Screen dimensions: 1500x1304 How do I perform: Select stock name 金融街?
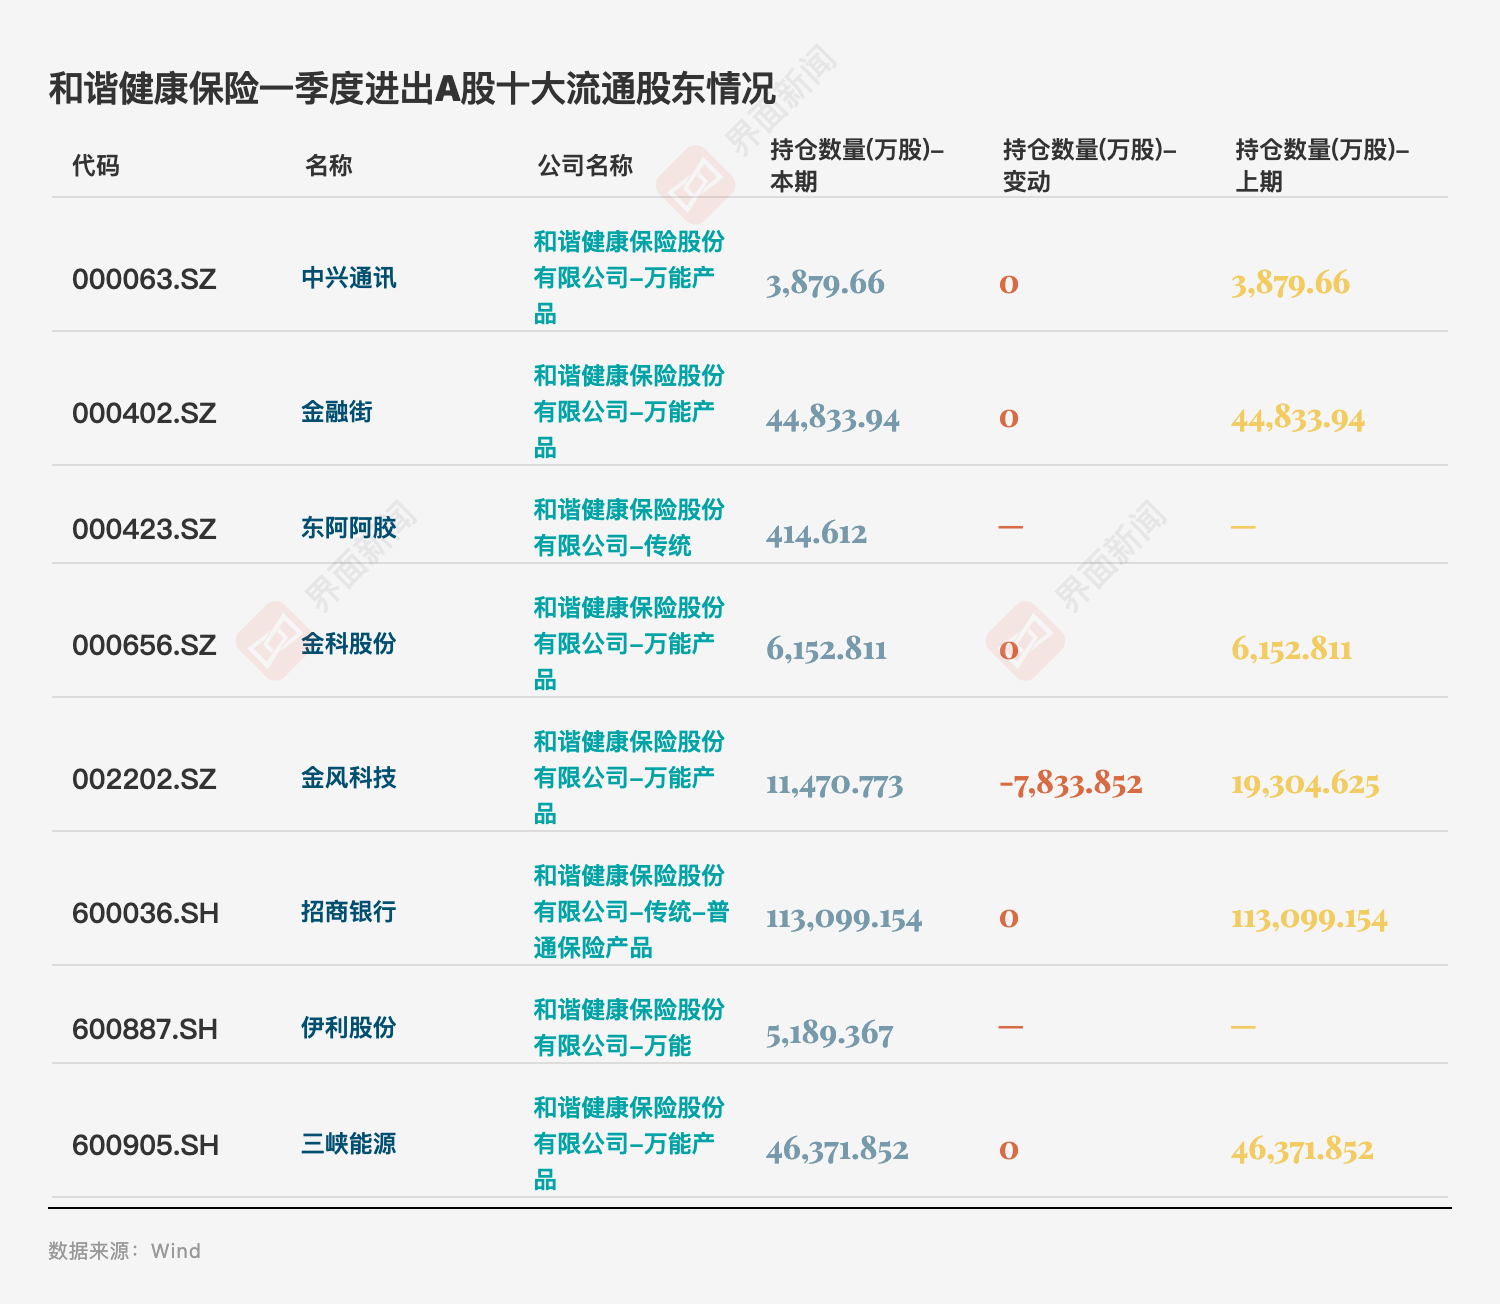pyautogui.click(x=337, y=411)
